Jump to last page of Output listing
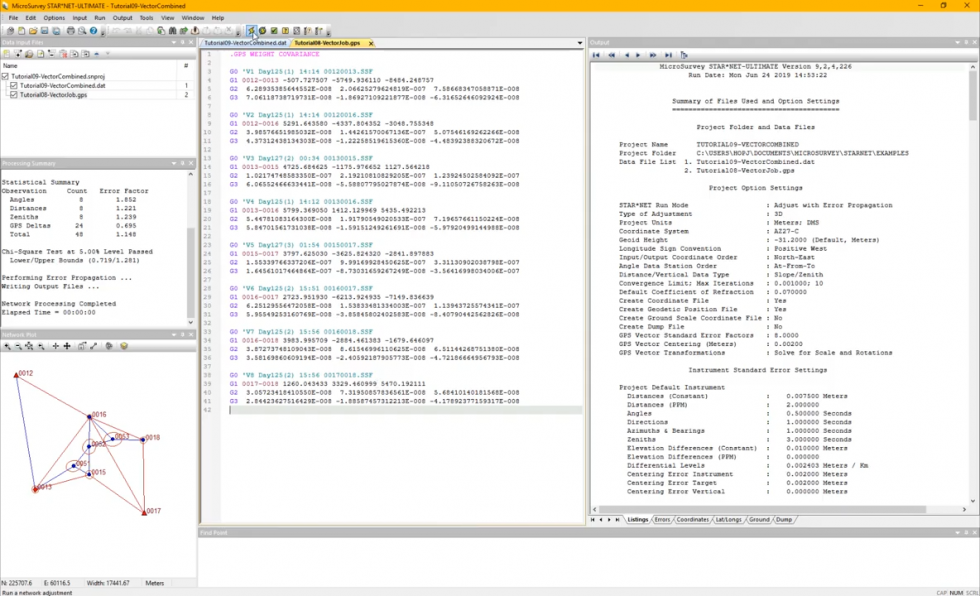This screenshot has width=980, height=596. pos(667,55)
